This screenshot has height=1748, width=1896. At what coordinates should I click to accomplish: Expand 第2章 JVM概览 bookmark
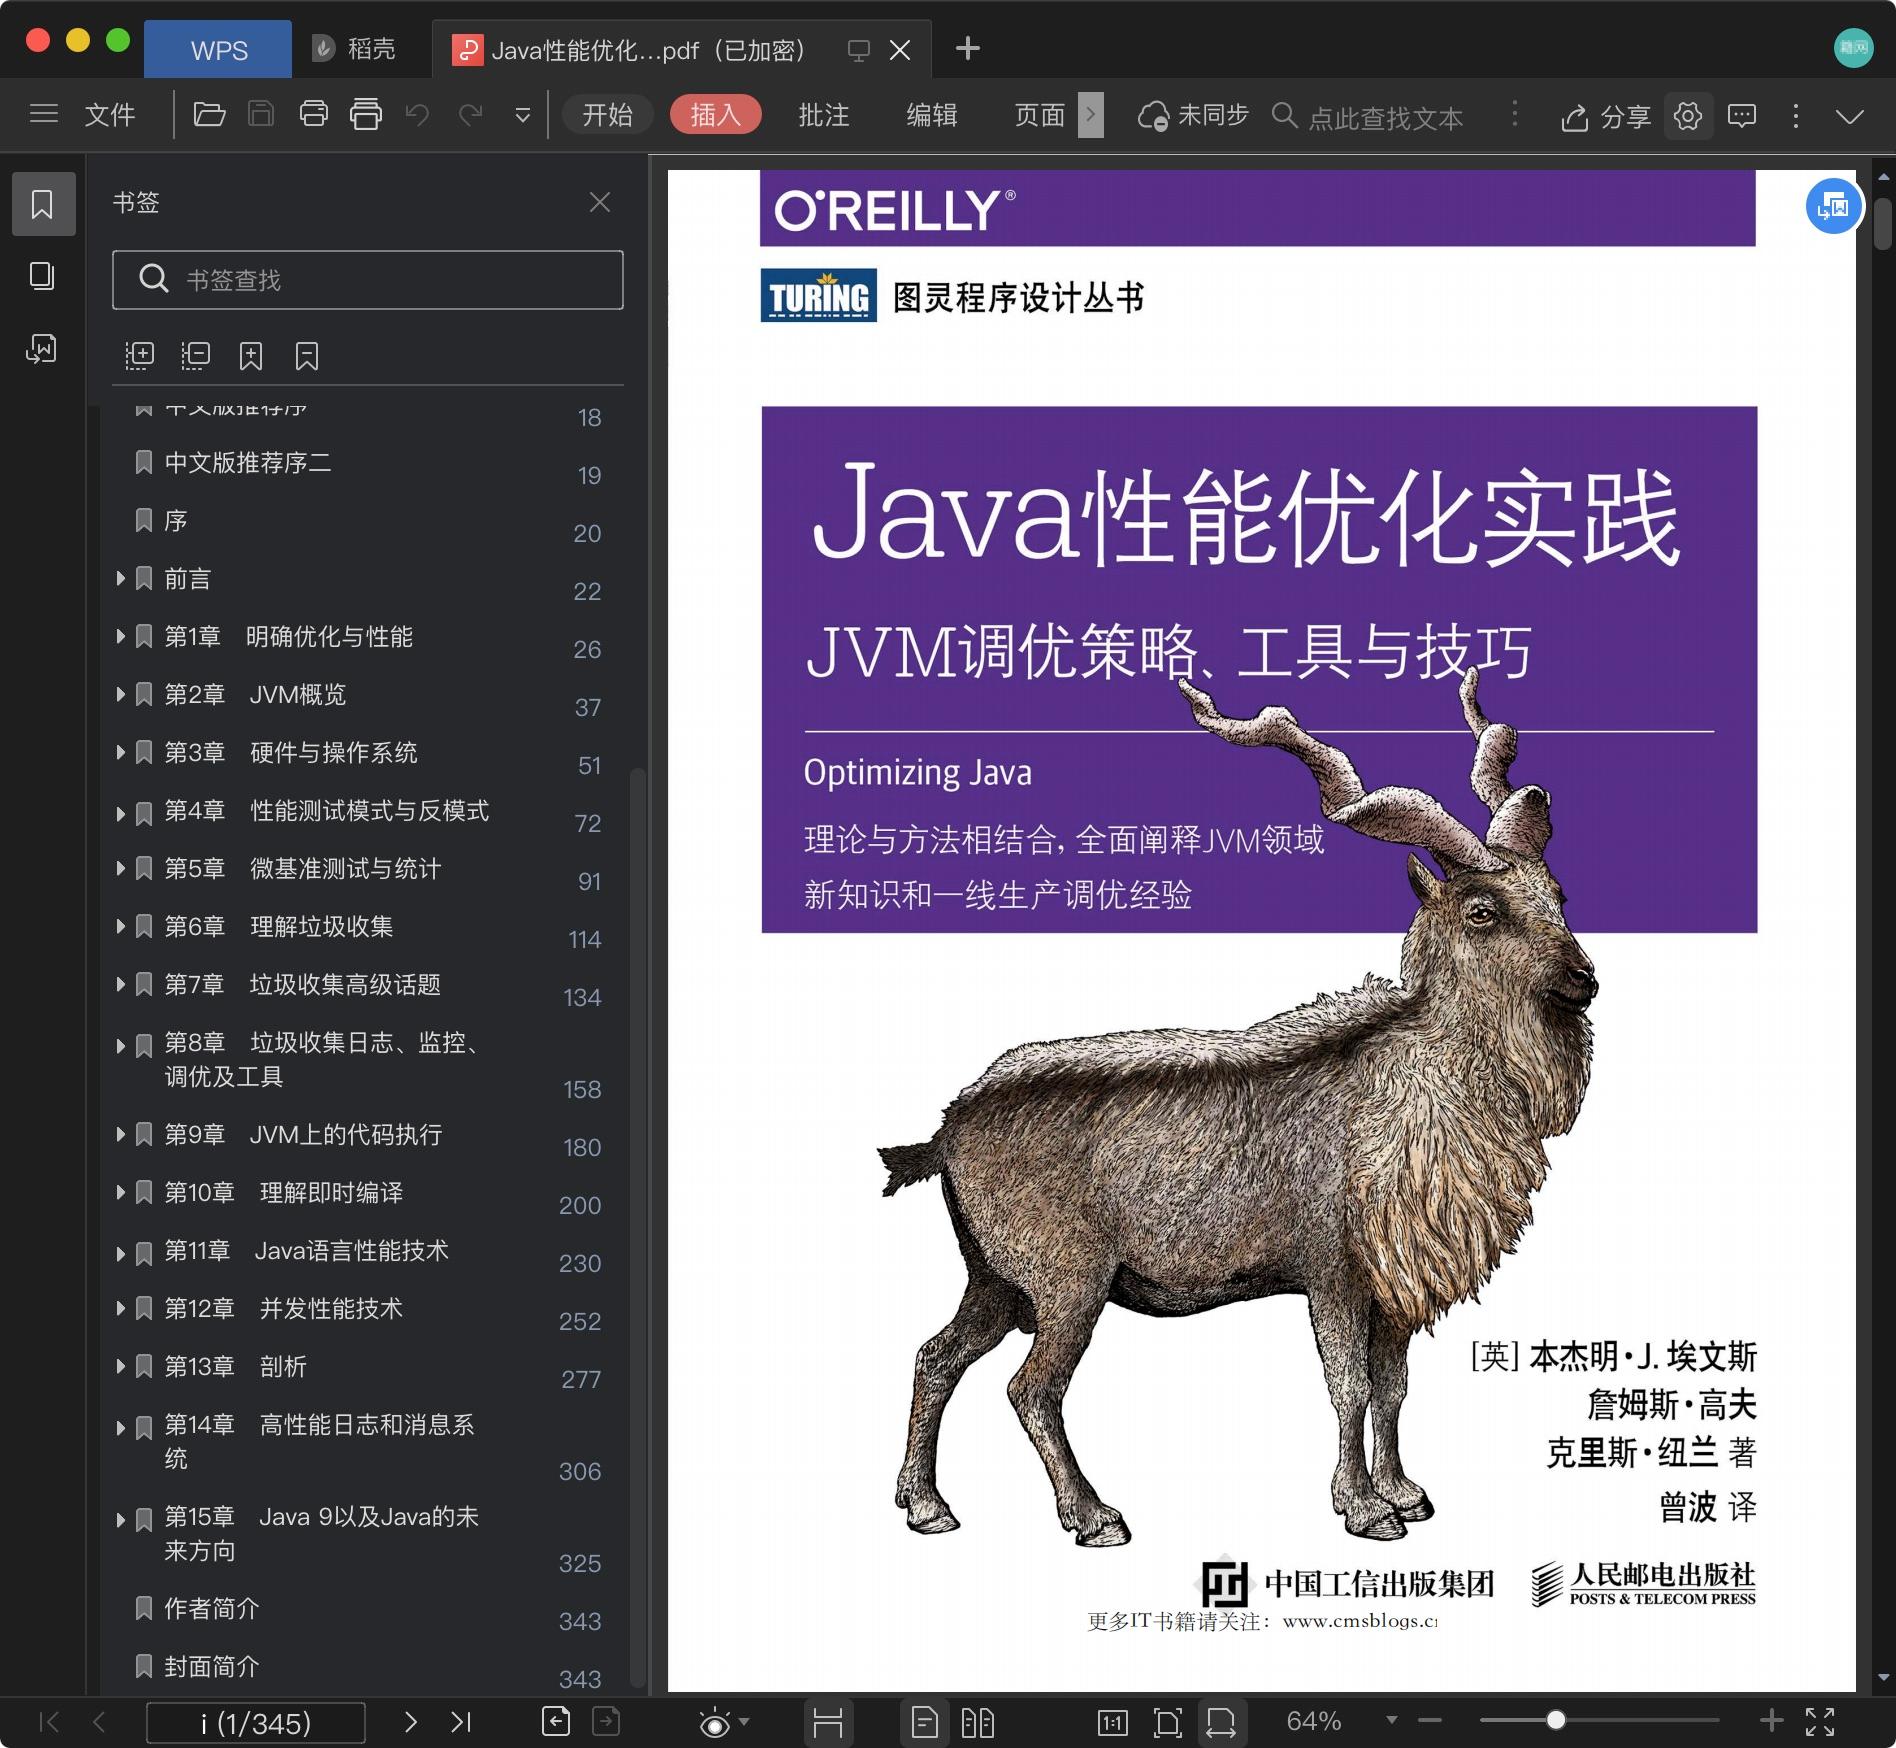(120, 694)
